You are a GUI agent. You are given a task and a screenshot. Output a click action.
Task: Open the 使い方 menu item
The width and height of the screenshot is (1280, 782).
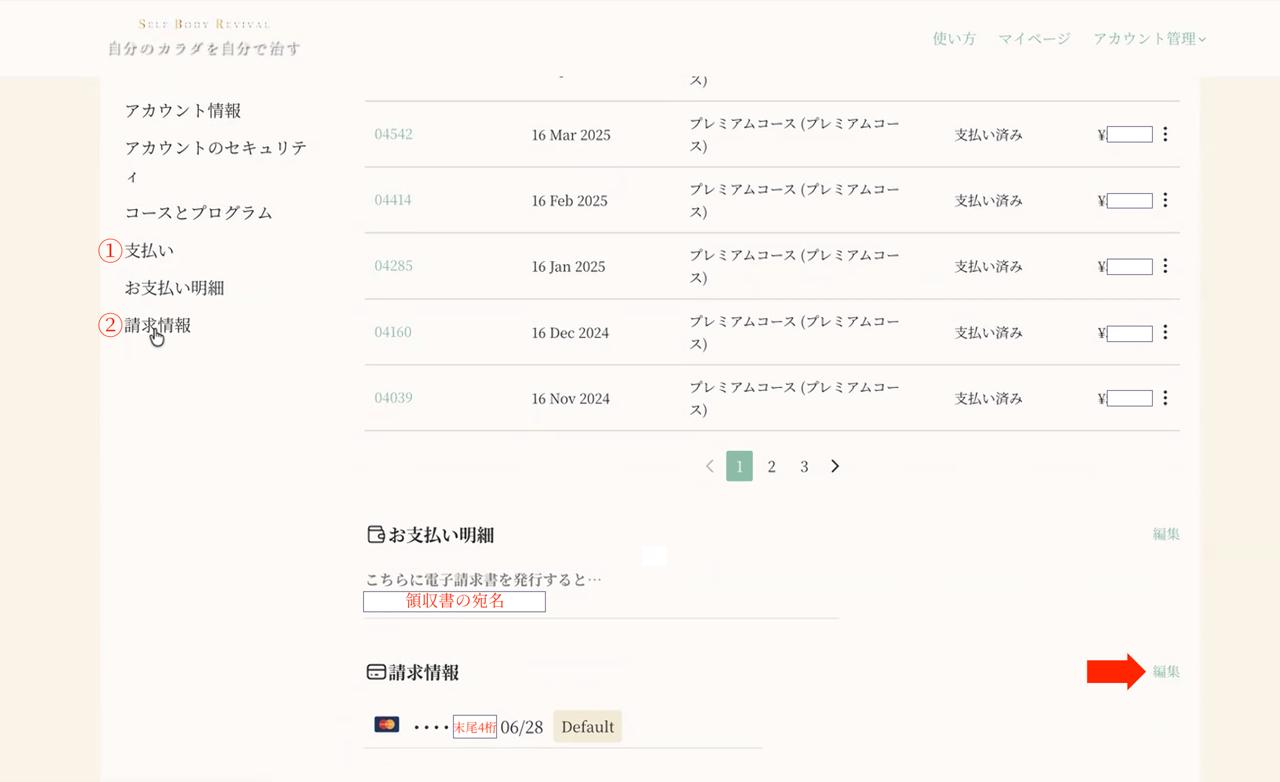[954, 38]
